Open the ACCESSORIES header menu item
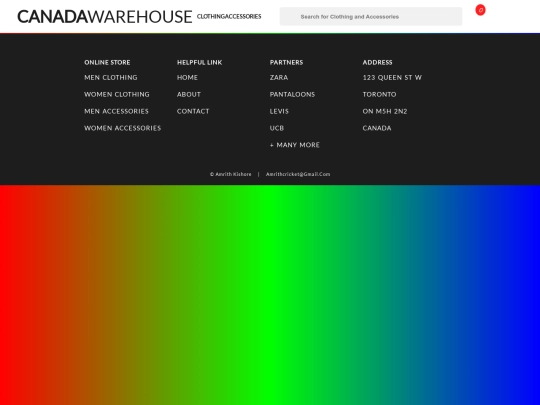Screen dimensions: 540x405 click(243, 17)
